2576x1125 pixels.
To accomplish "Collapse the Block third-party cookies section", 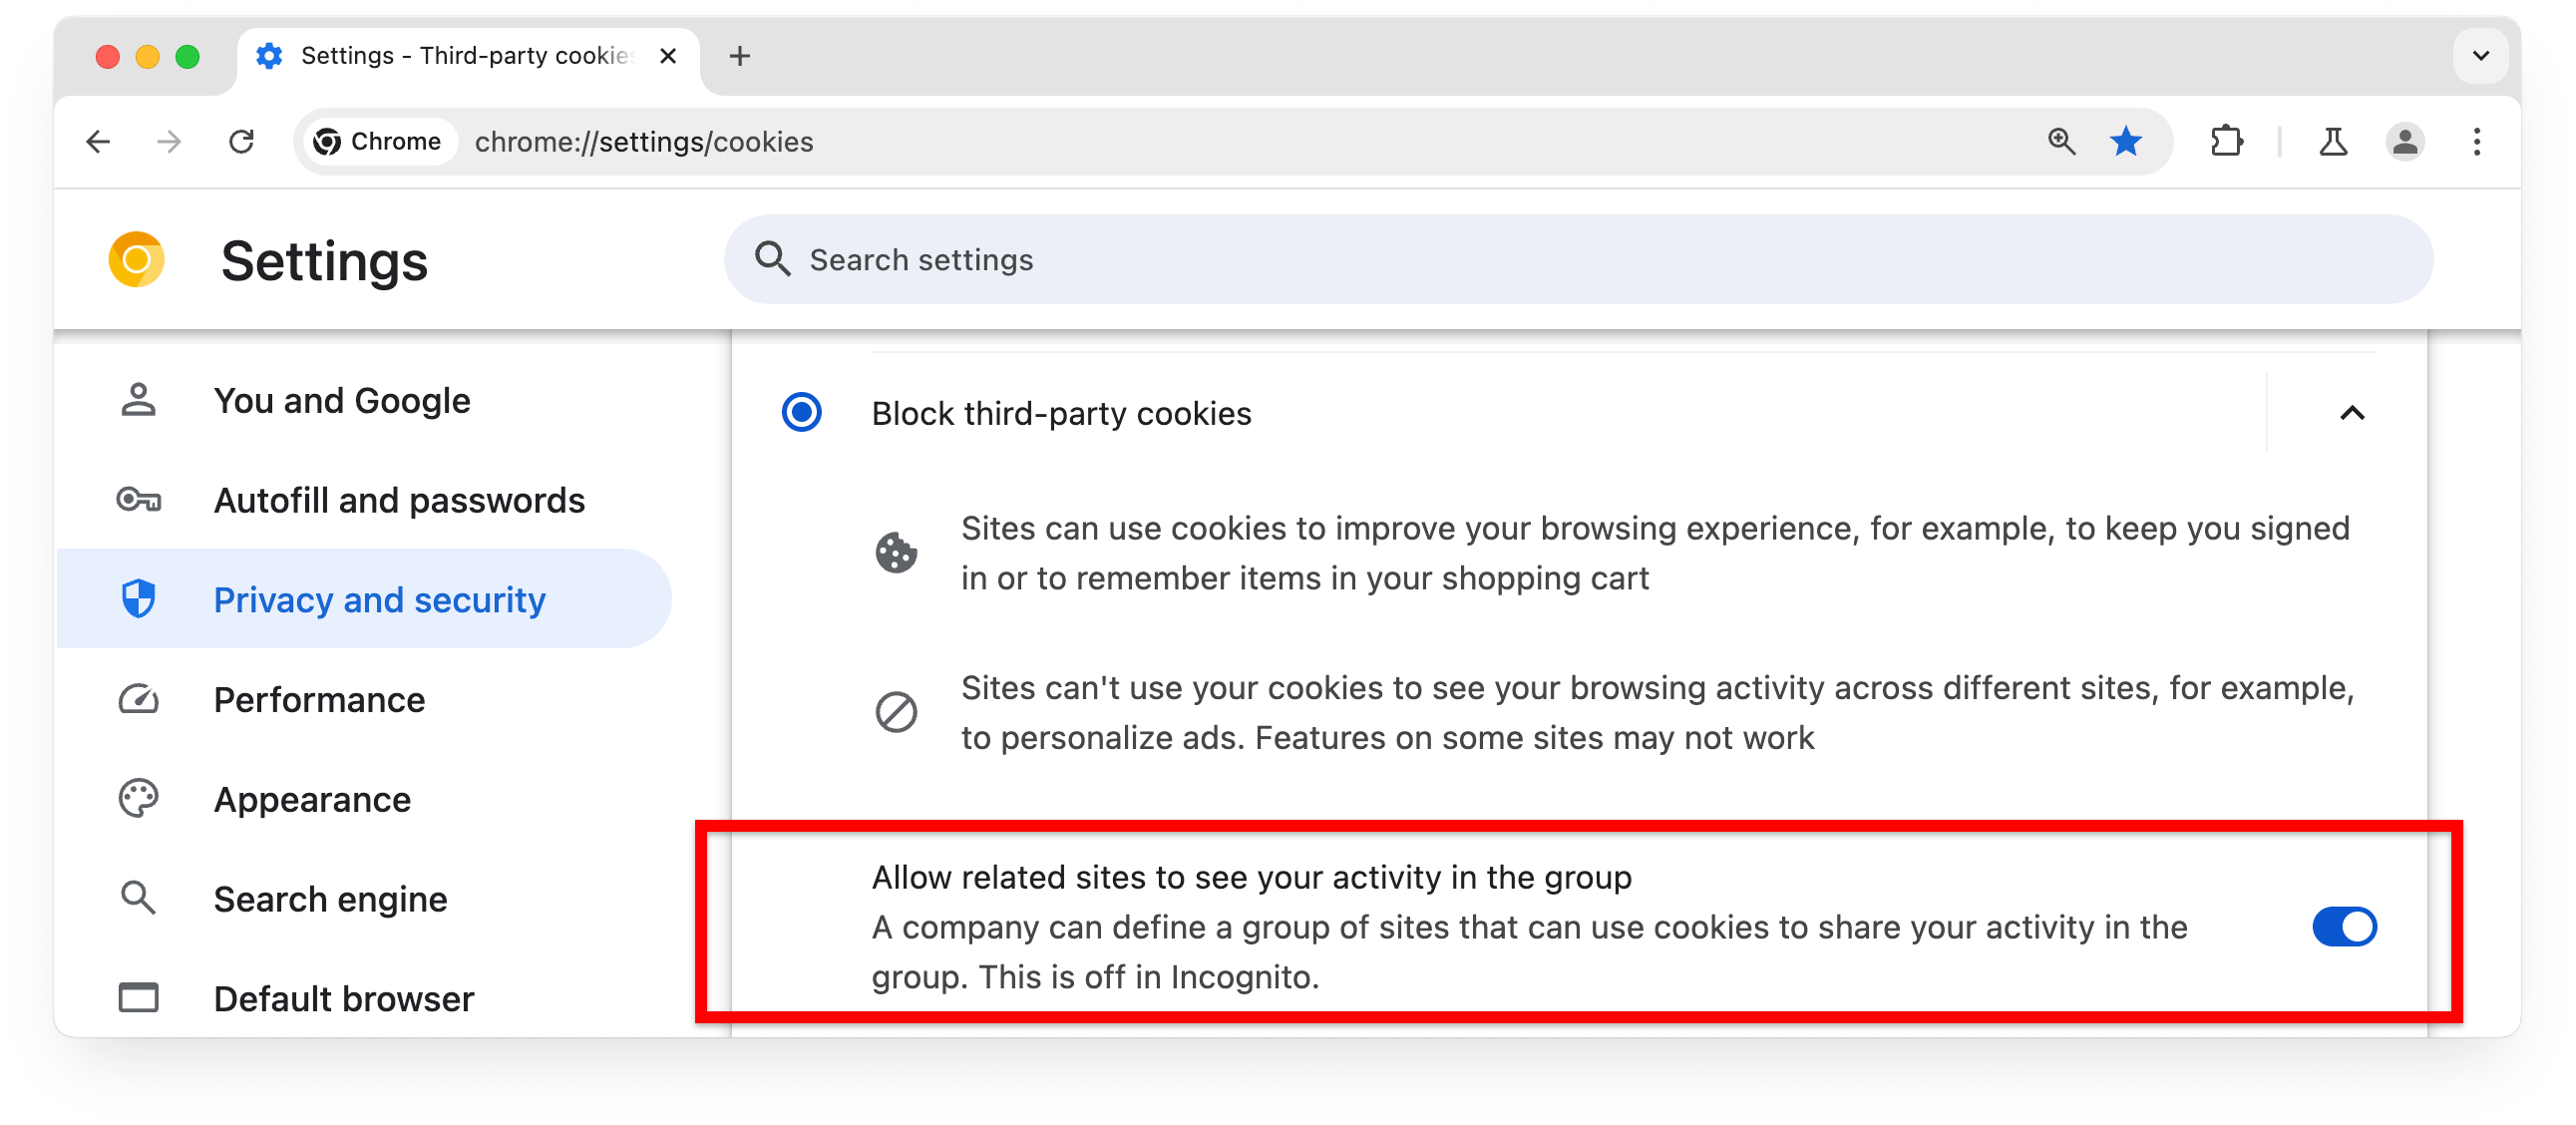I will pyautogui.click(x=2353, y=414).
